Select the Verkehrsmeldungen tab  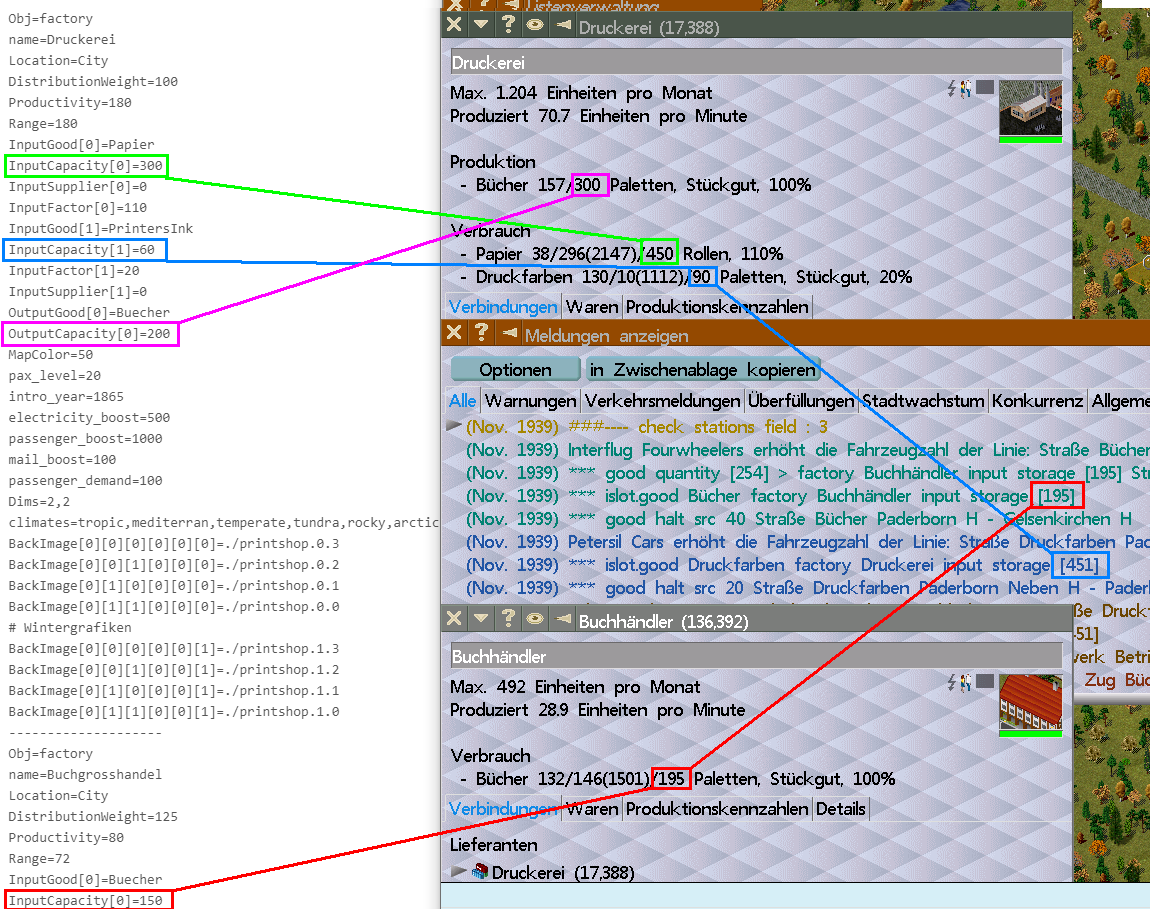point(664,401)
